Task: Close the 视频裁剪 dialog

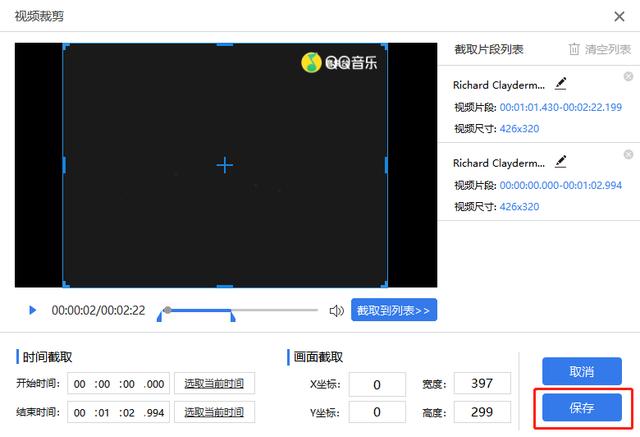Action: point(619,16)
